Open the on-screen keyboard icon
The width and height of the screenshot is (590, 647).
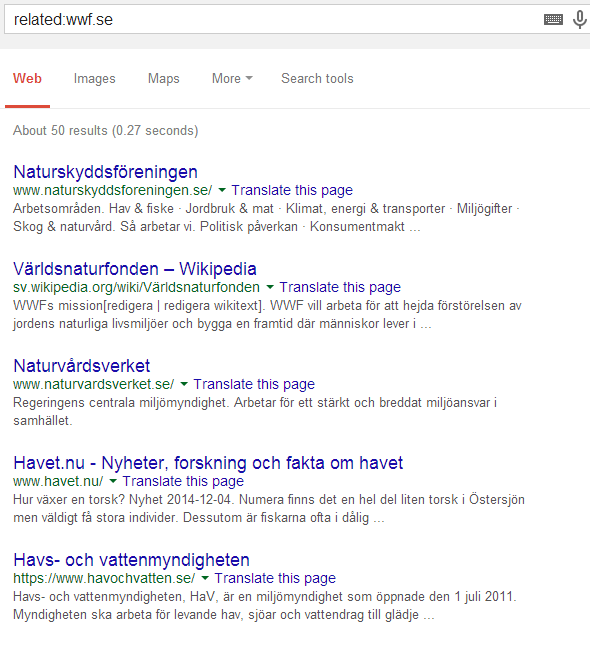pos(553,19)
